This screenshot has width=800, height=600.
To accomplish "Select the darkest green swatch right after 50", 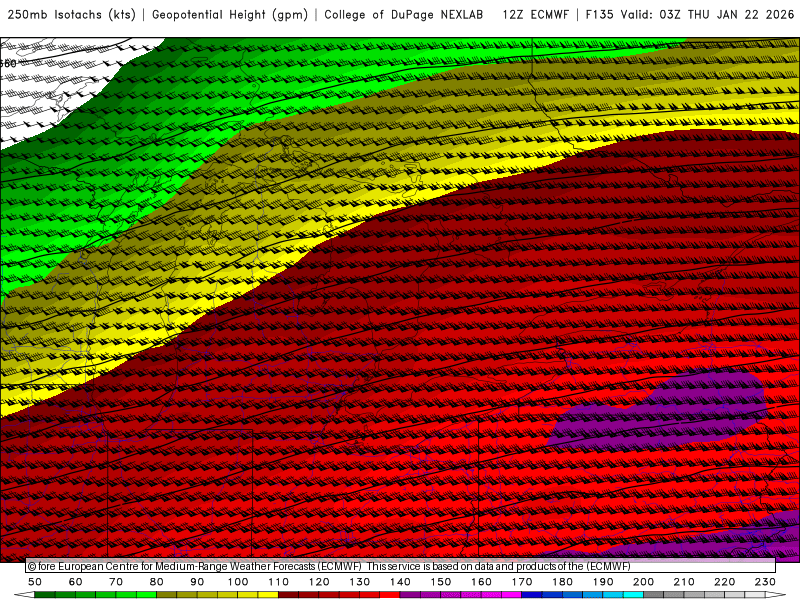I will tap(44, 595).
